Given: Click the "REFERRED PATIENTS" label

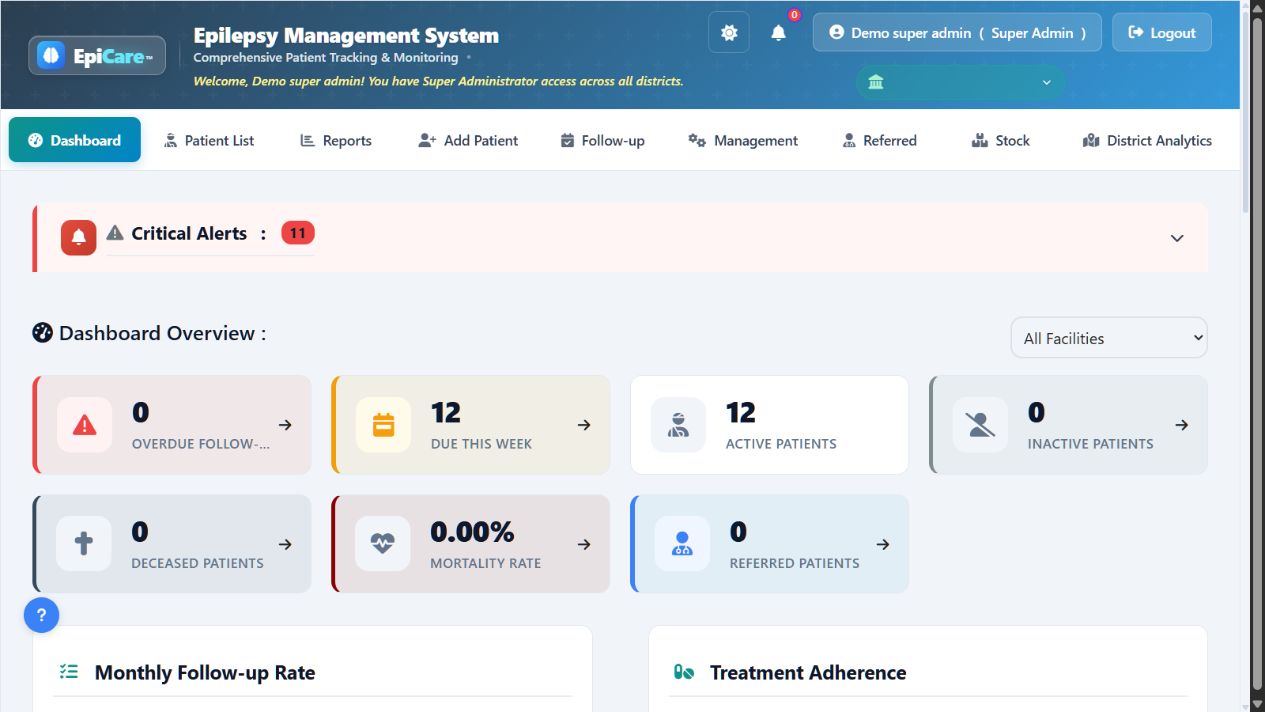Looking at the screenshot, I should point(794,563).
